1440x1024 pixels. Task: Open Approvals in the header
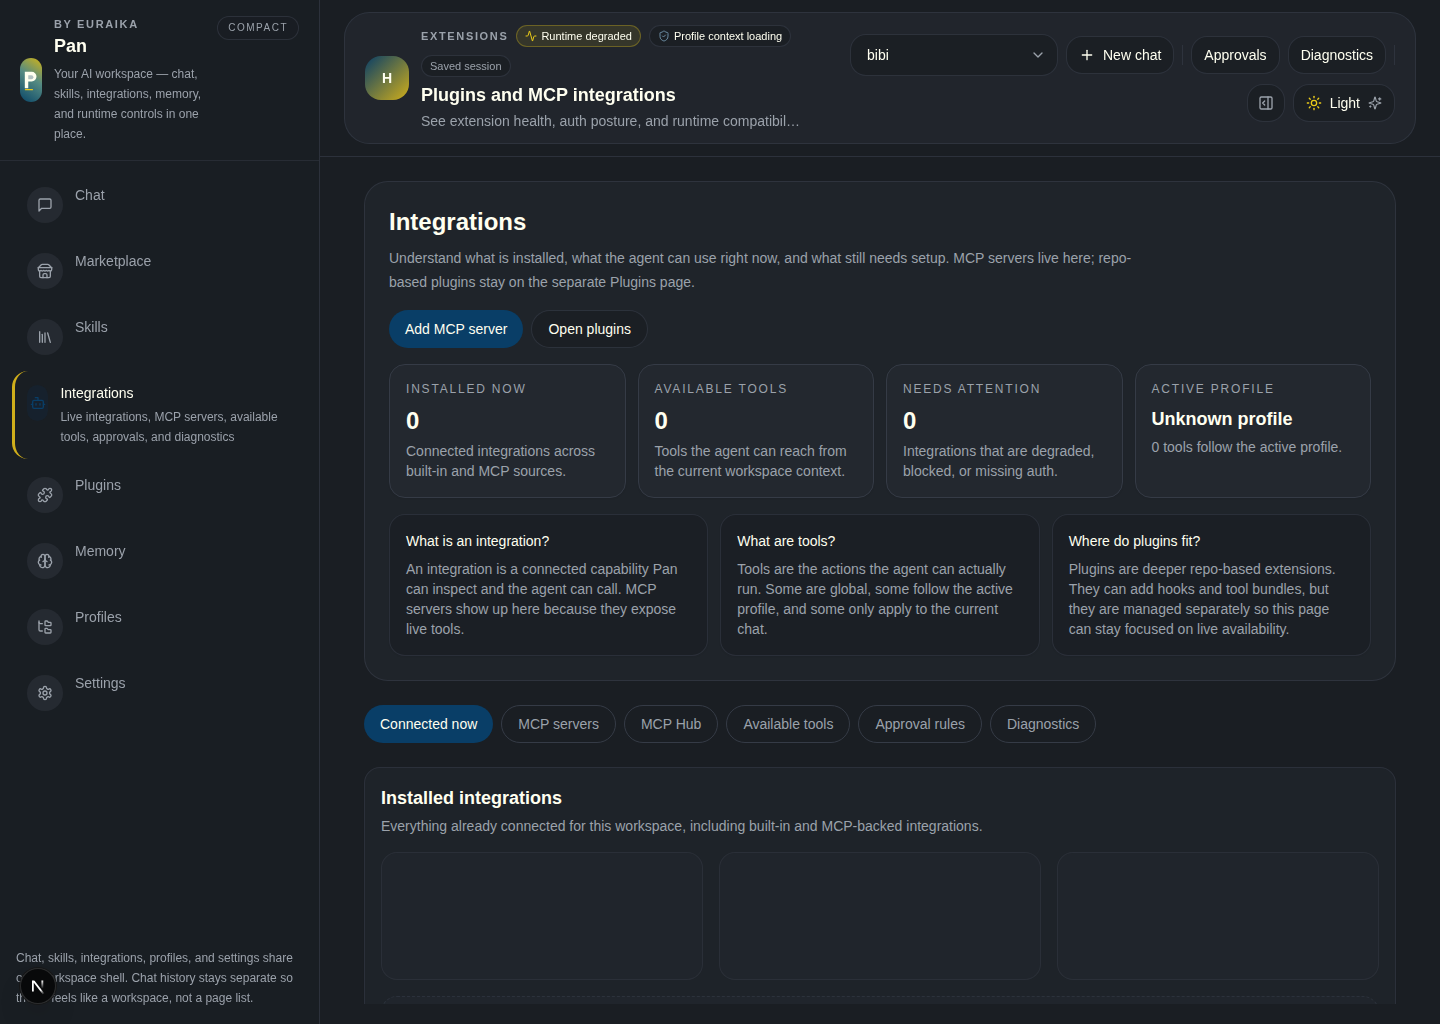tap(1235, 55)
